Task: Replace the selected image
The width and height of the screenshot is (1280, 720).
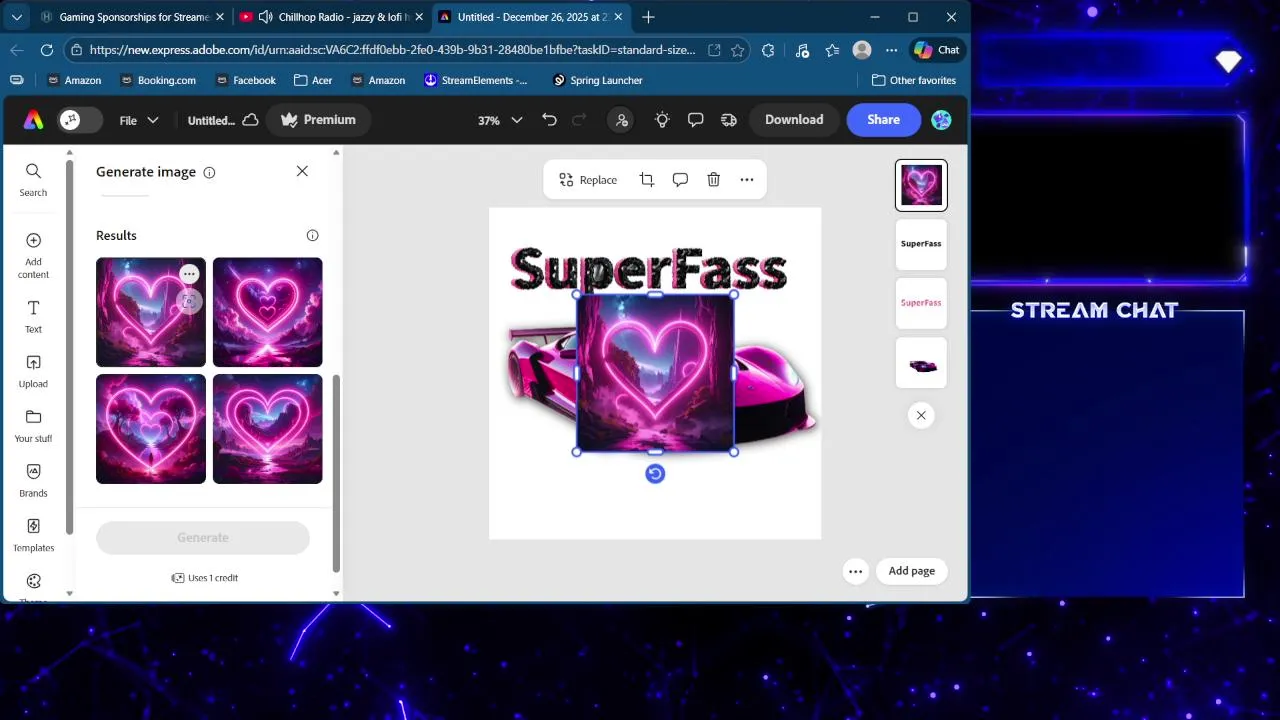Action: click(x=588, y=180)
